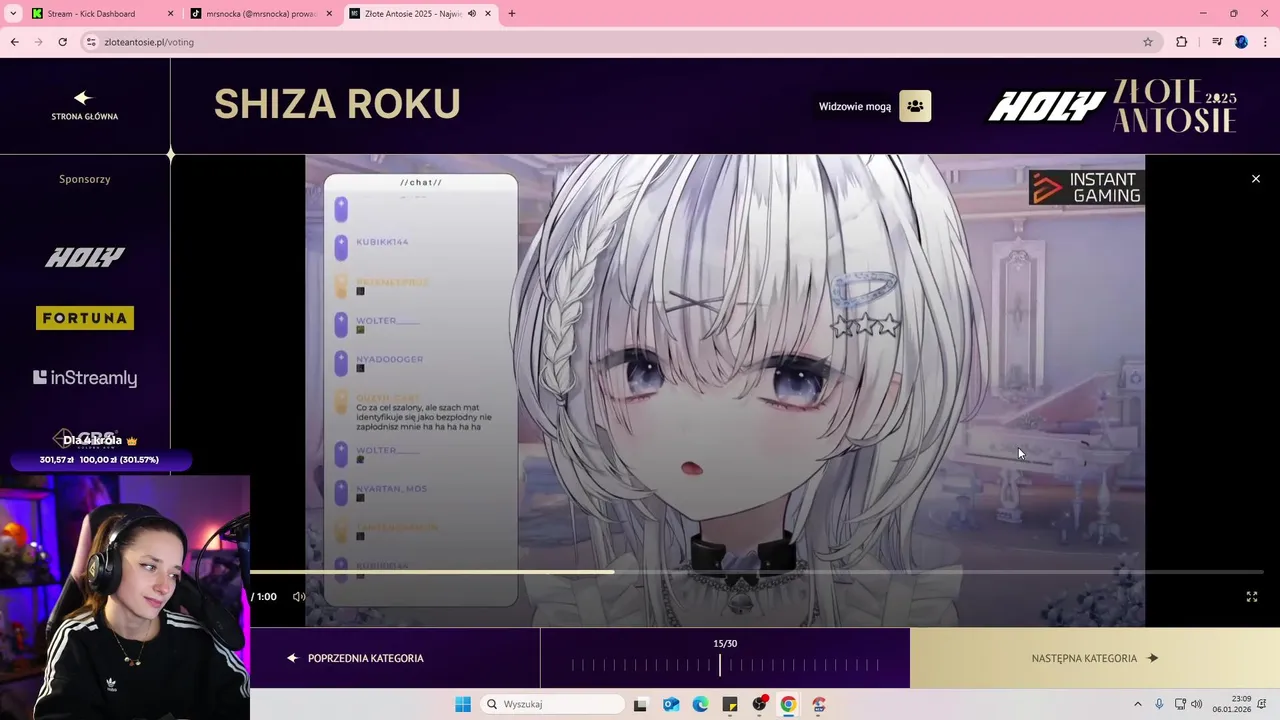Open OBS Studio from taskbar
Screen dimensions: 1280x720
tap(759, 704)
